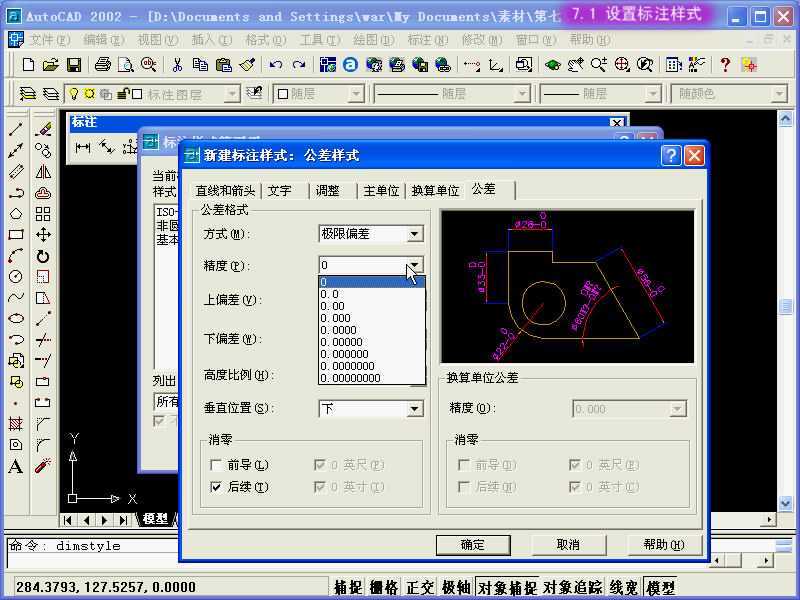Viewport: 800px width, 600px height.
Task: Select the Polygon draw tool
Action: coord(15,214)
